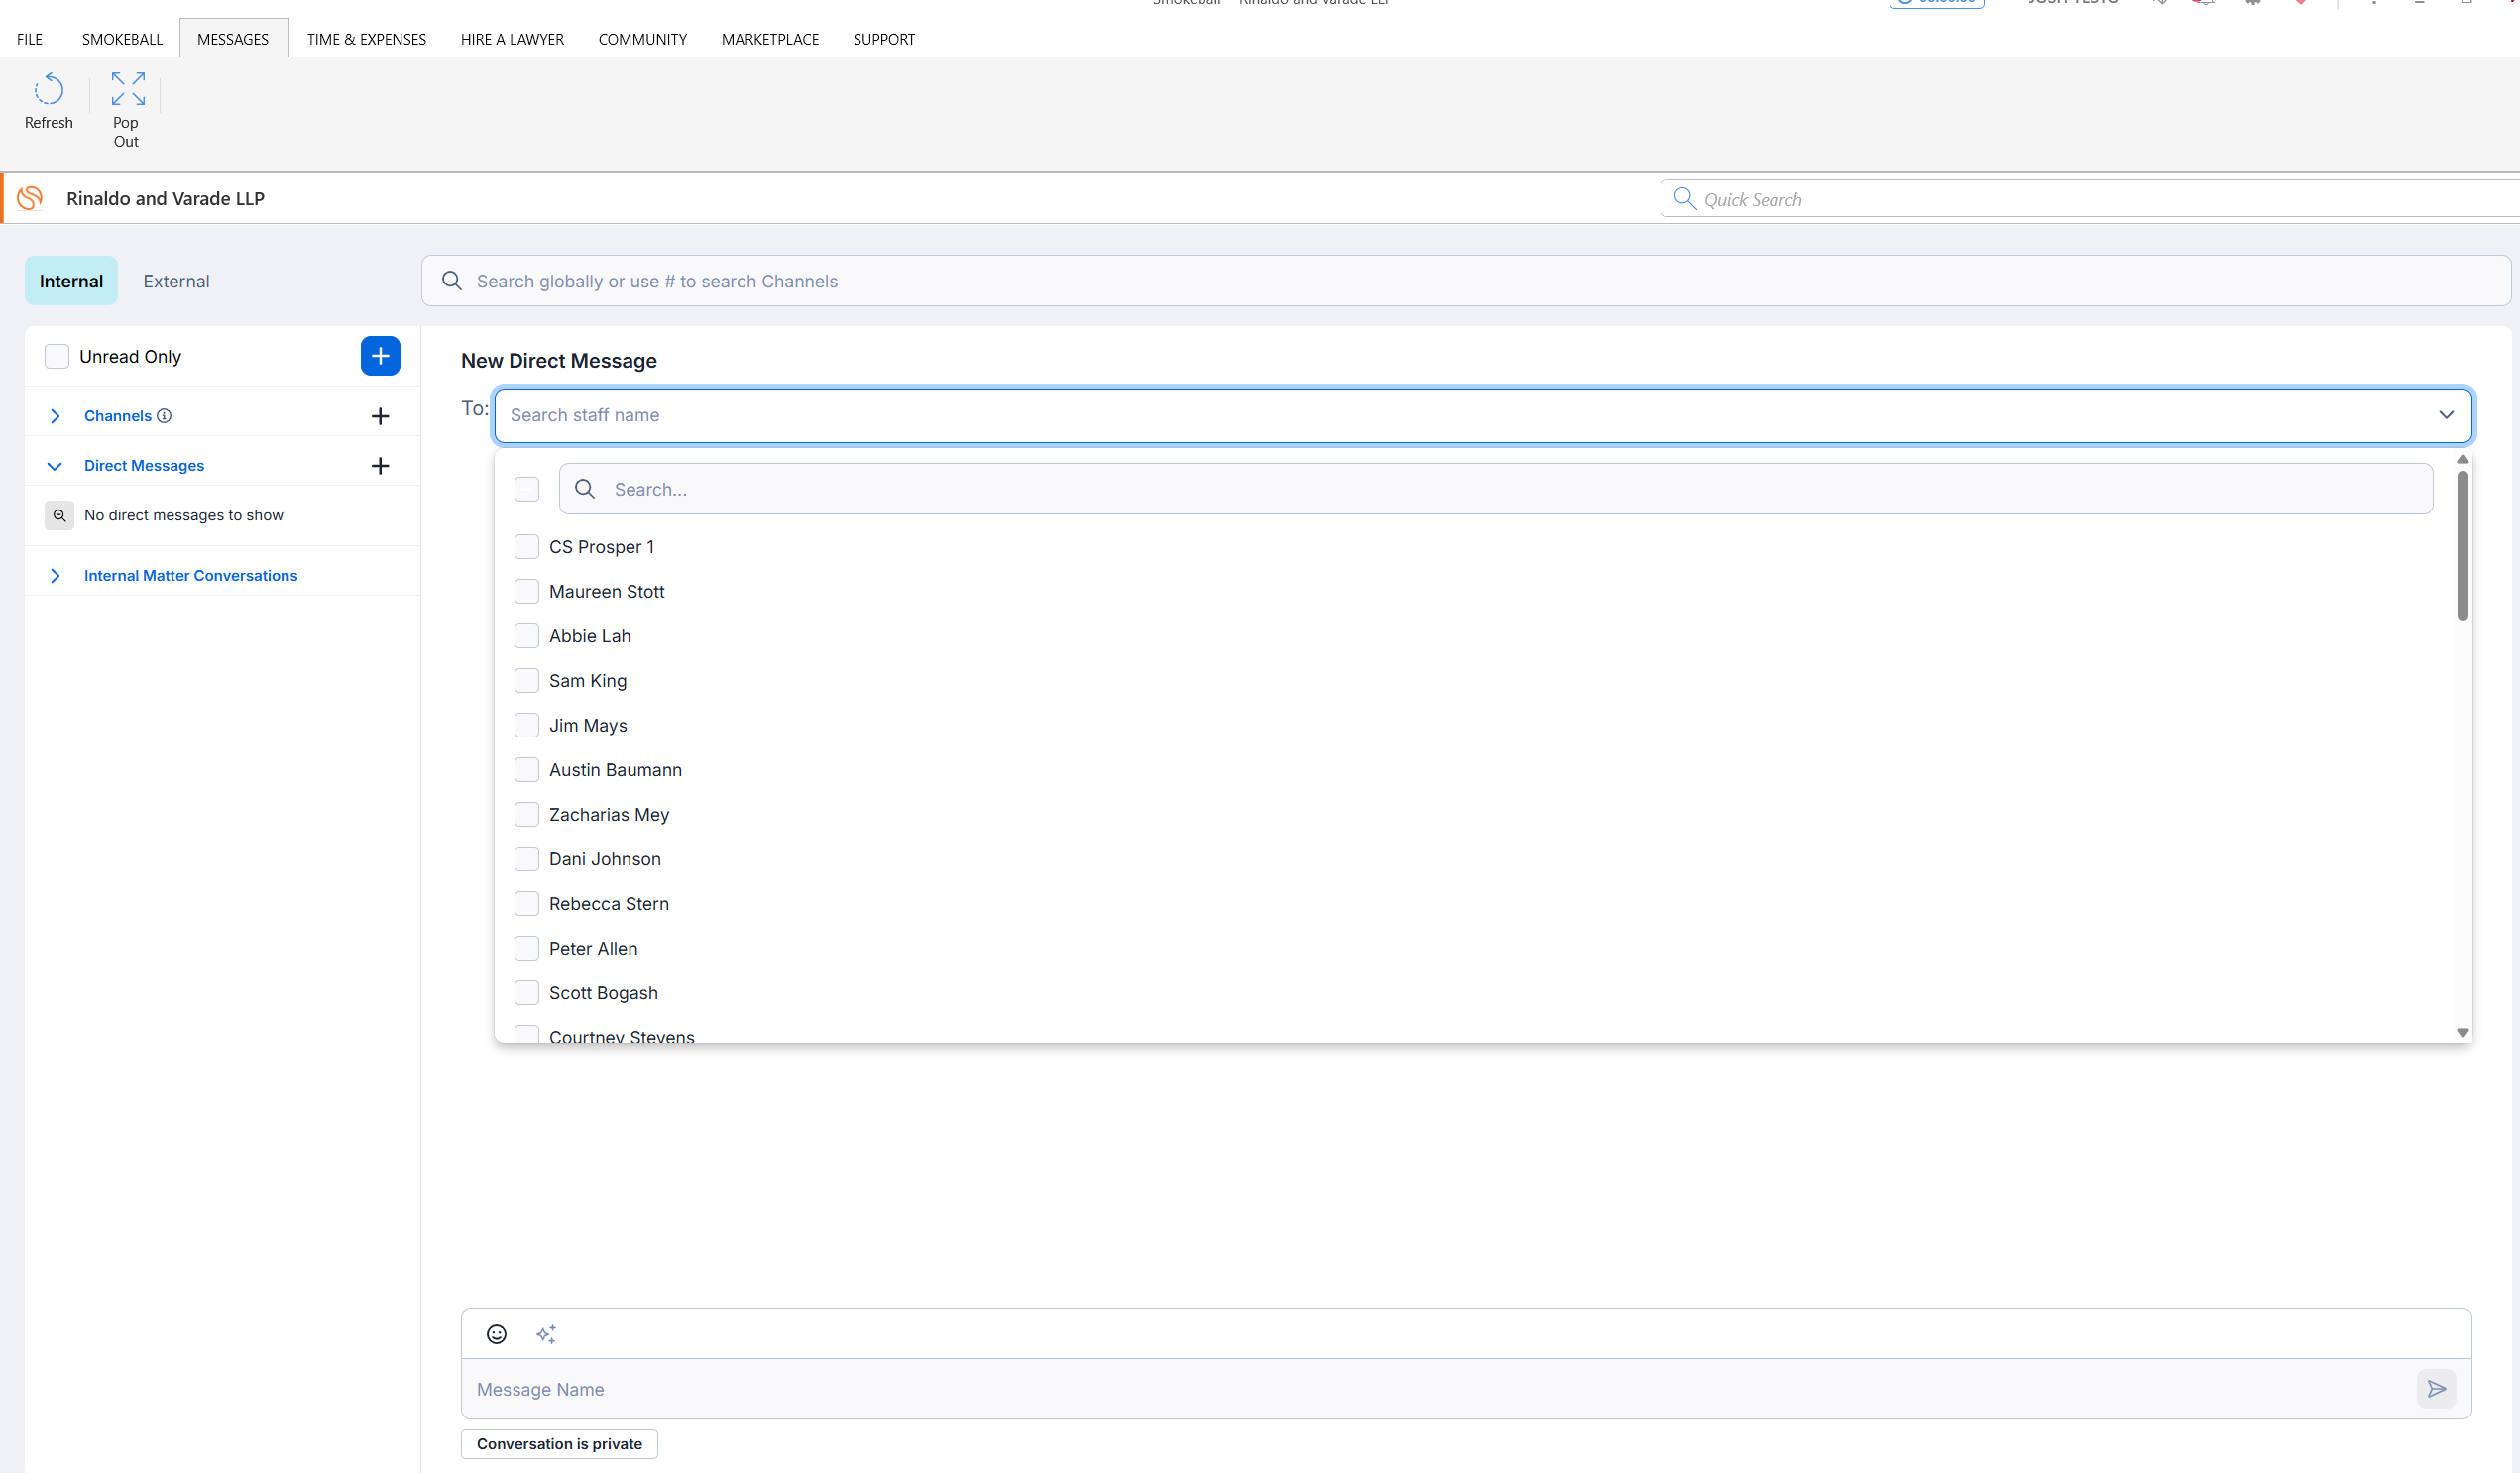Check the Rebecca Stern checkbox
Screen dimensions: 2520x1473
click(527, 904)
